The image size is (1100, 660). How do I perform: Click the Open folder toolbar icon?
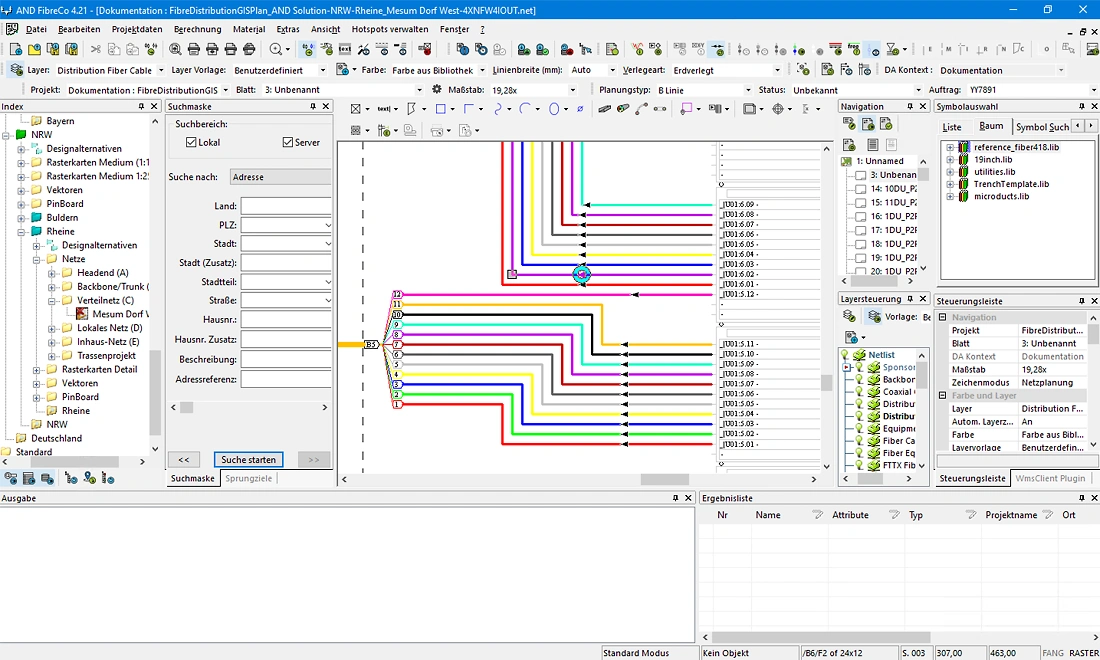pyautogui.click(x=34, y=49)
